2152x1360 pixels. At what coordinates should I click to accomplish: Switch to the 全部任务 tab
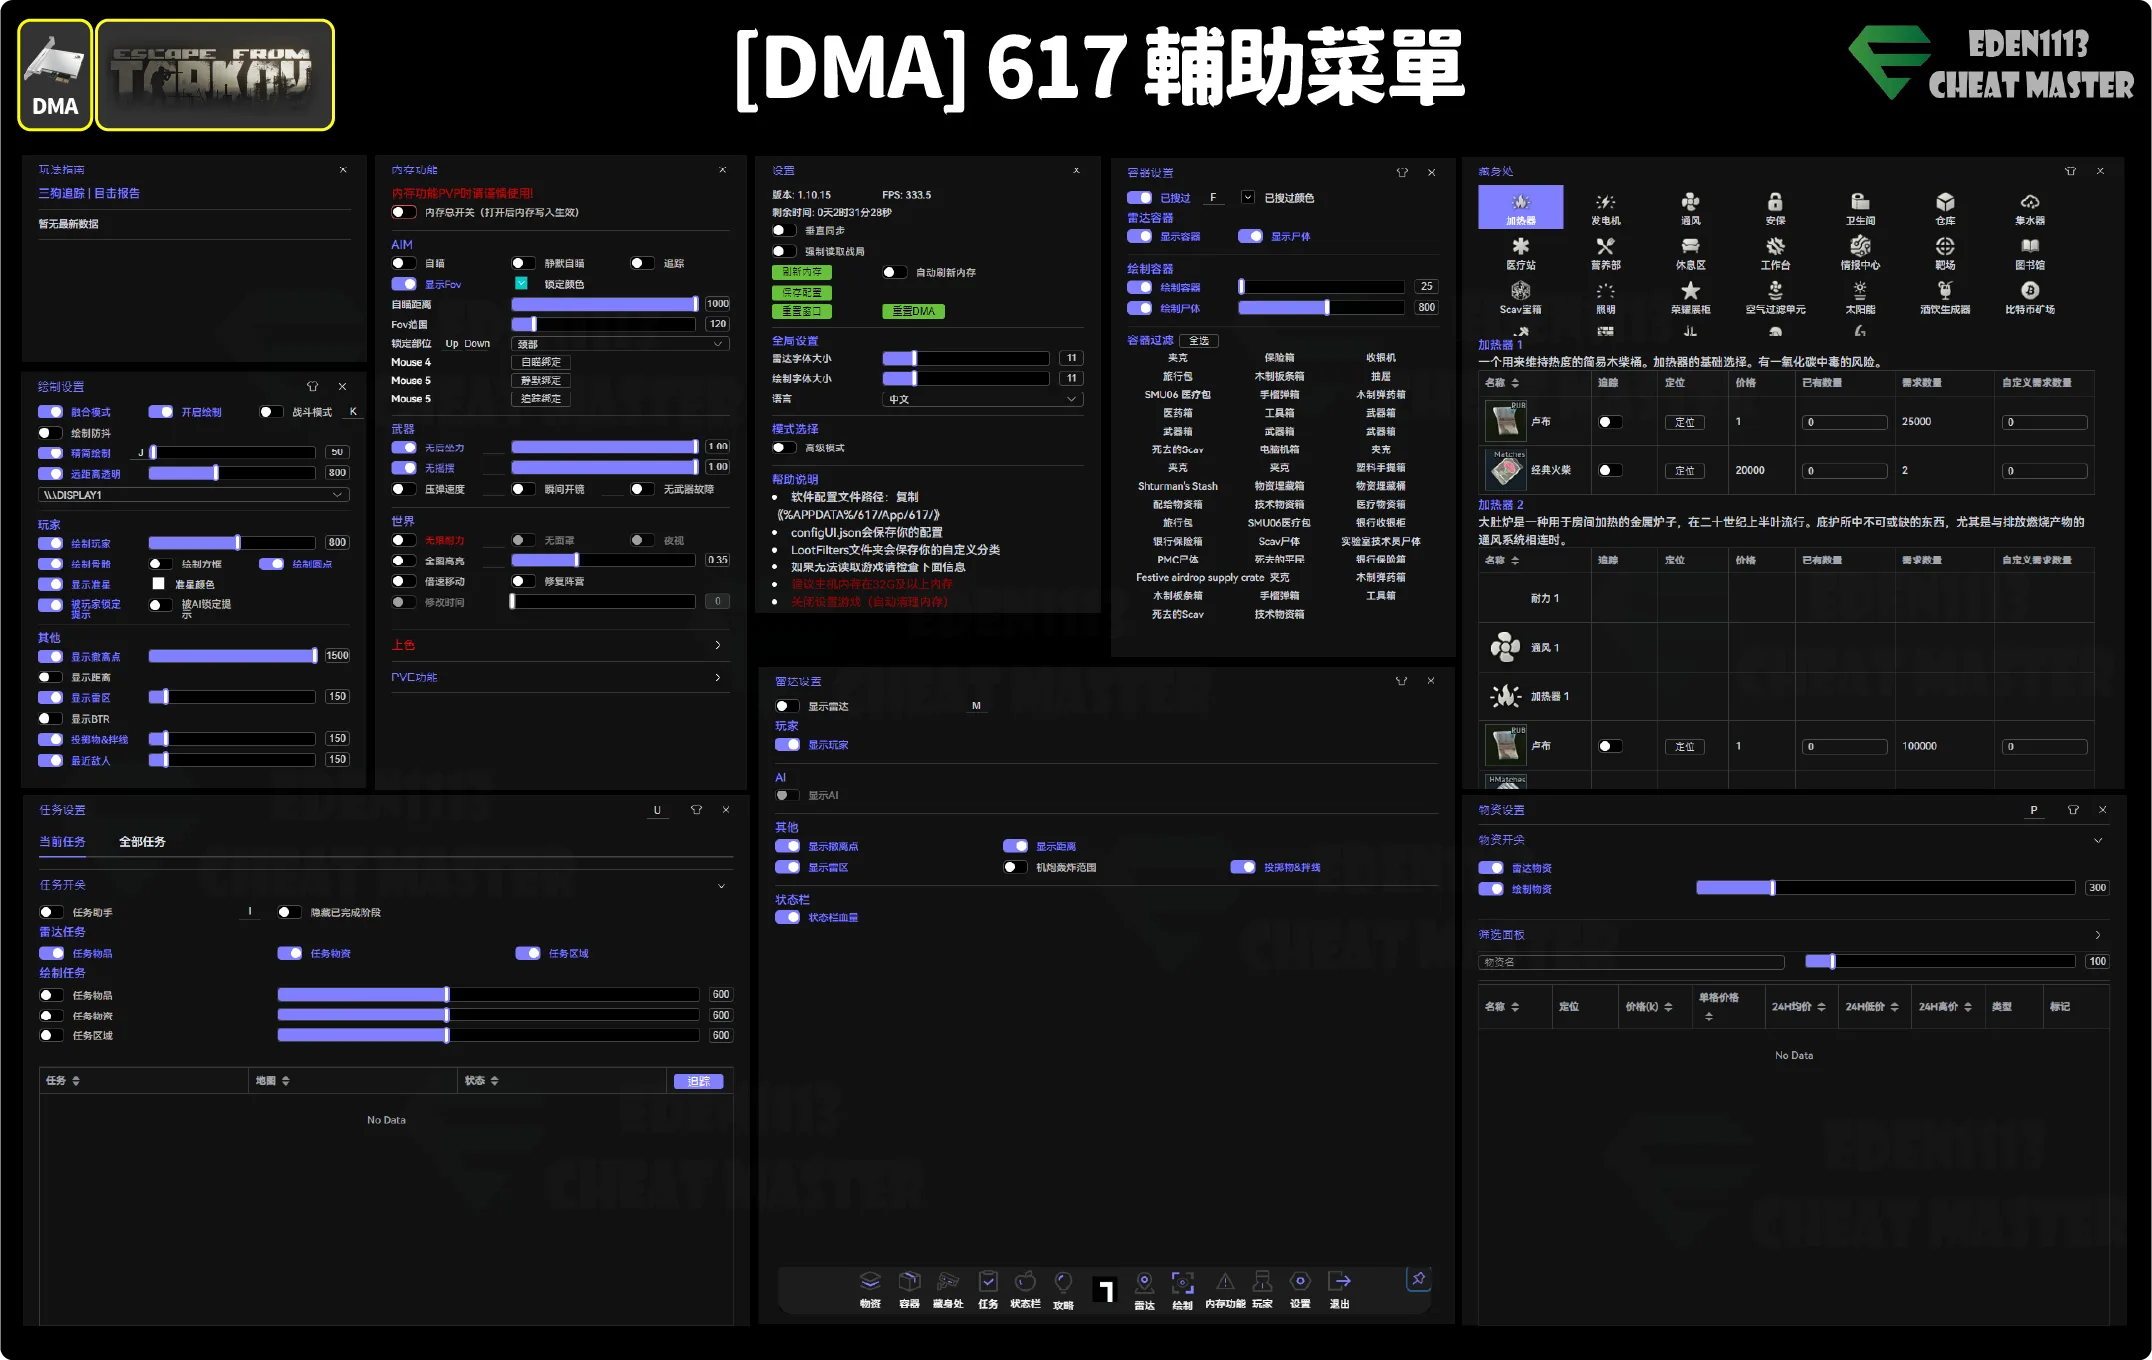pos(142,842)
